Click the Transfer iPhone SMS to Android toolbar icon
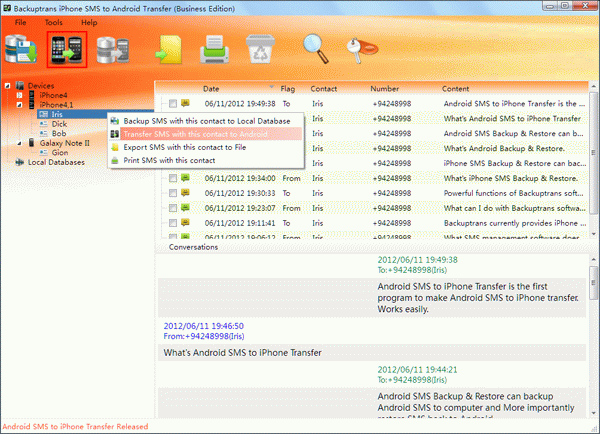 [67, 50]
